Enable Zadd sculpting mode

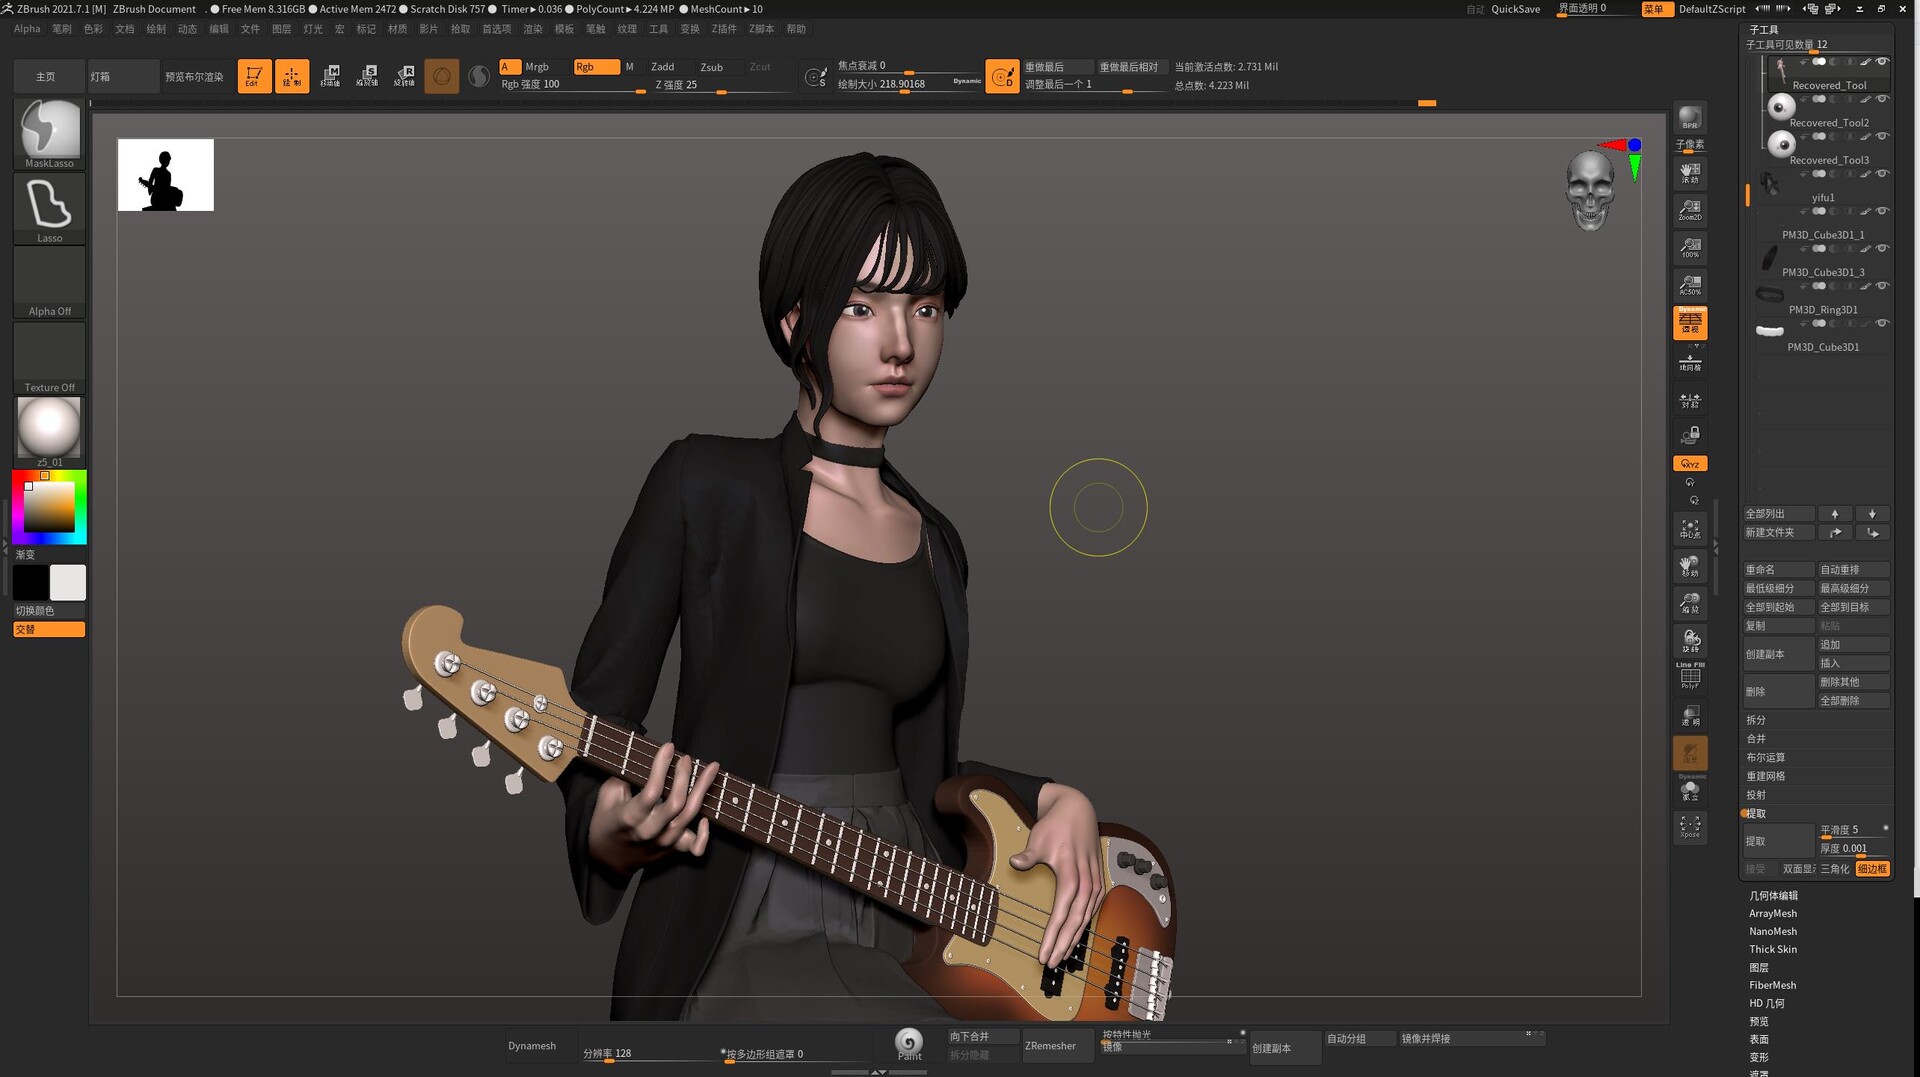[x=662, y=66]
